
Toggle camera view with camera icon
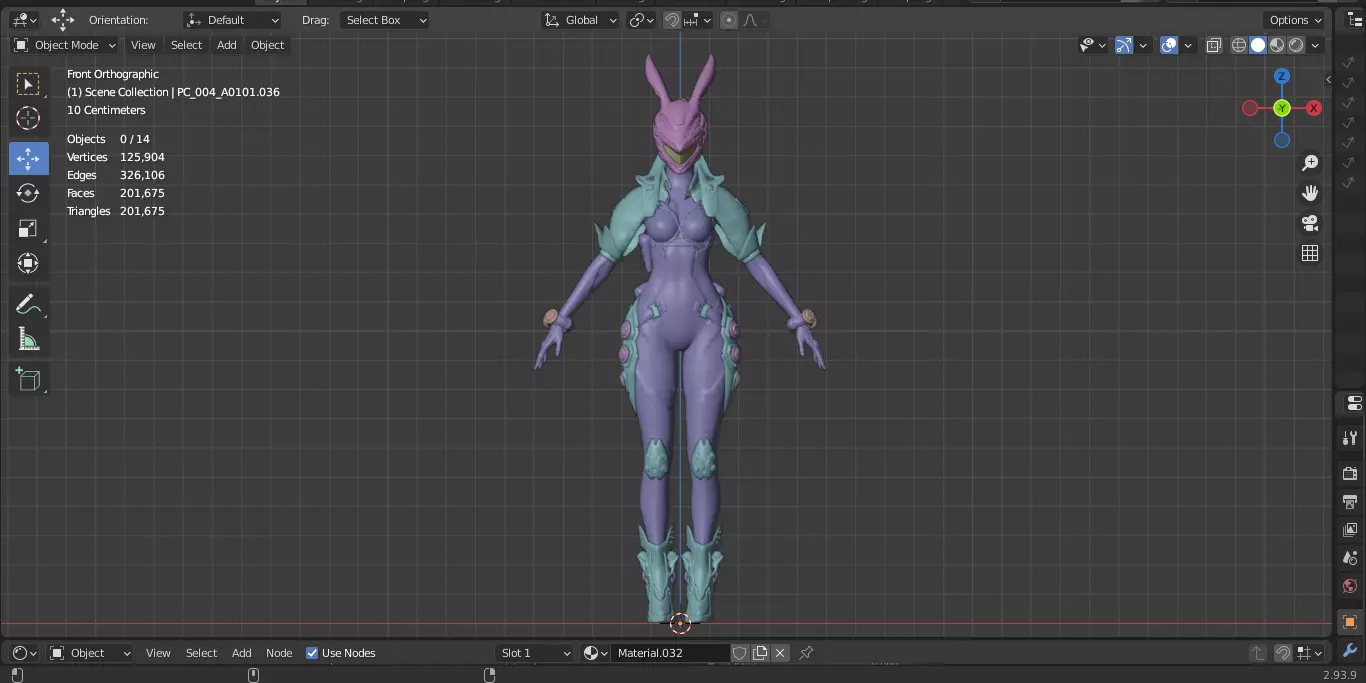1310,223
